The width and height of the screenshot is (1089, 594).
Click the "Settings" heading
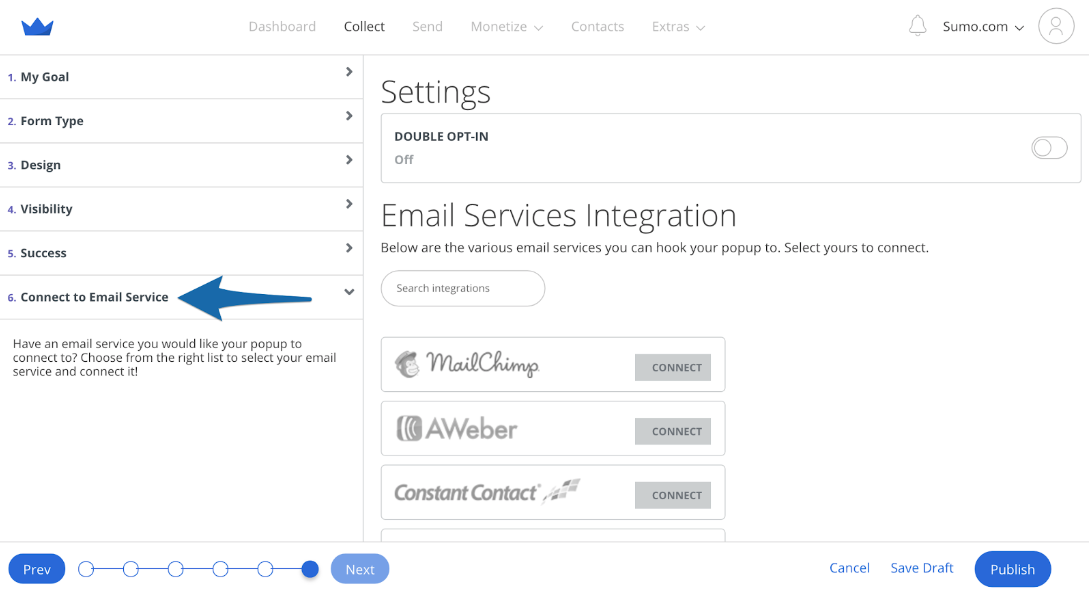(435, 92)
